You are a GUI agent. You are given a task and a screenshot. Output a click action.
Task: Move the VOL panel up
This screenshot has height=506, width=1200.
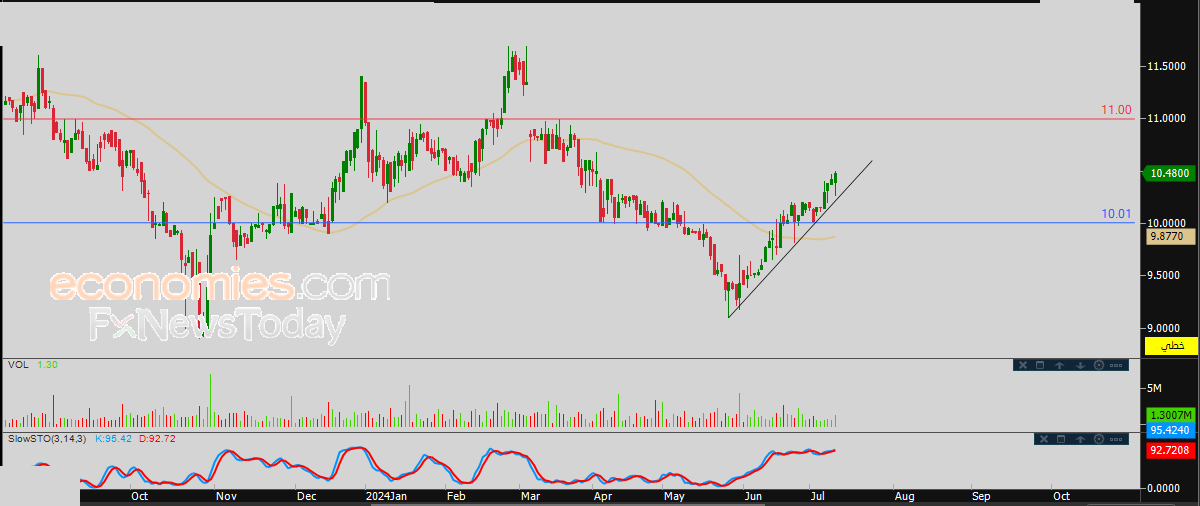[x=1059, y=365]
